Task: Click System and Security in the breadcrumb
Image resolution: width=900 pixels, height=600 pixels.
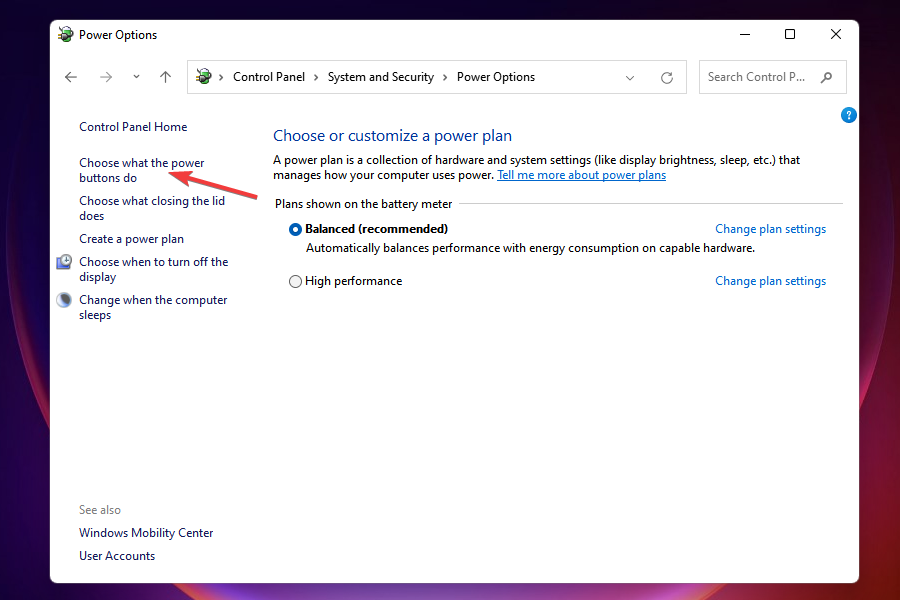Action: click(381, 77)
